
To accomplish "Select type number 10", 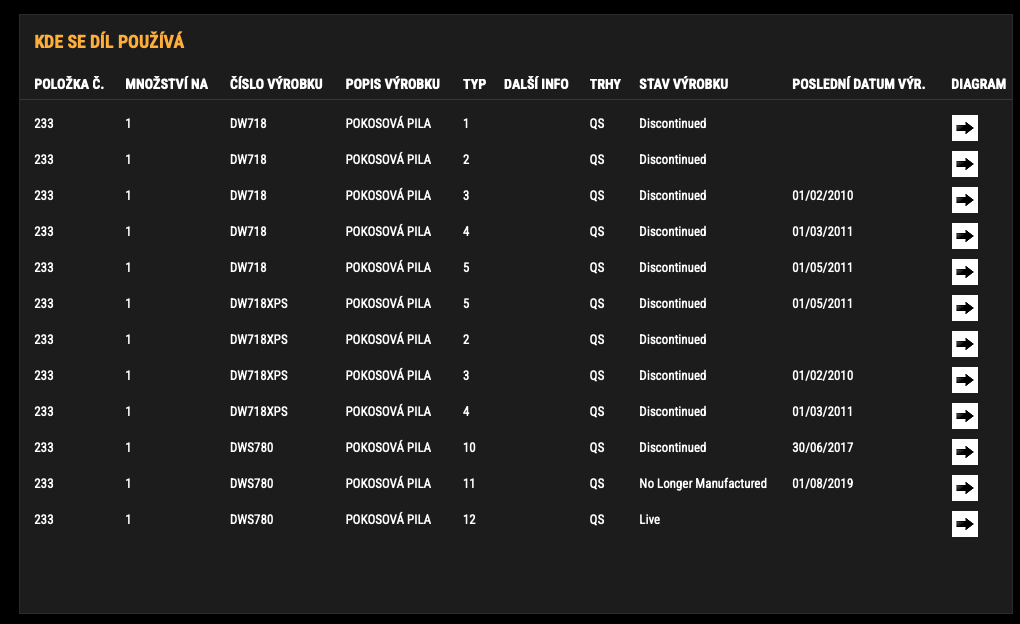I will 469,448.
